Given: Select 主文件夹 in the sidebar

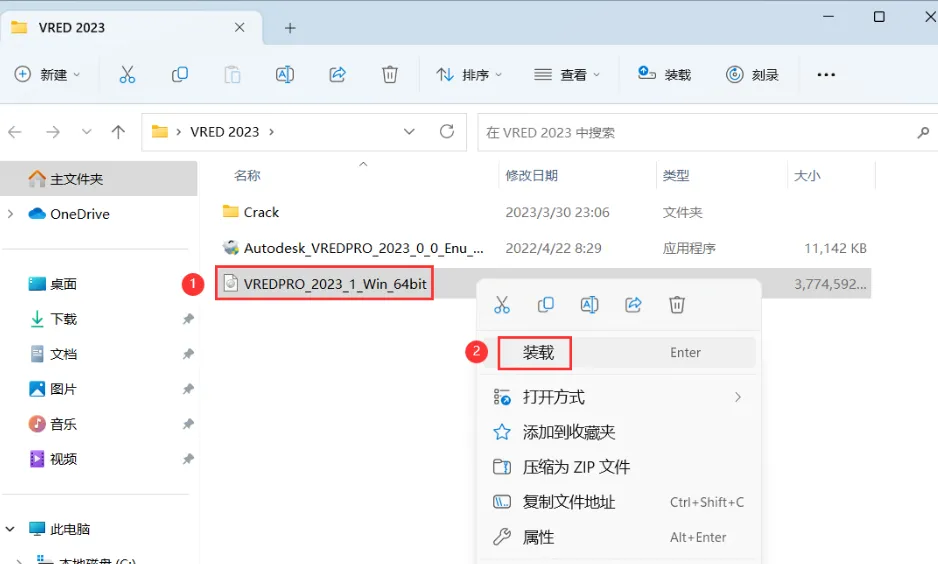Looking at the screenshot, I should pos(99,179).
